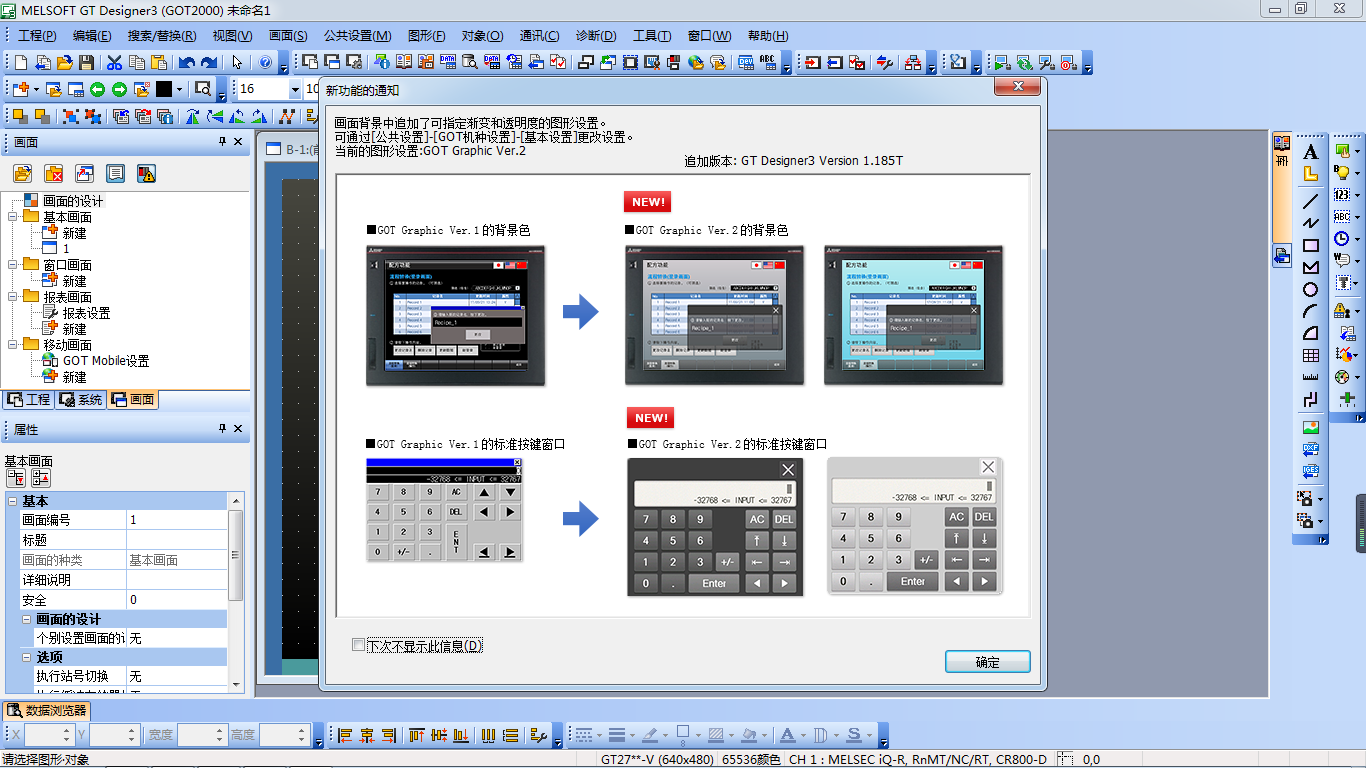Screen dimensions: 1366x768
Task: Collapse the 移动画面 tree node
Action: coord(13,345)
